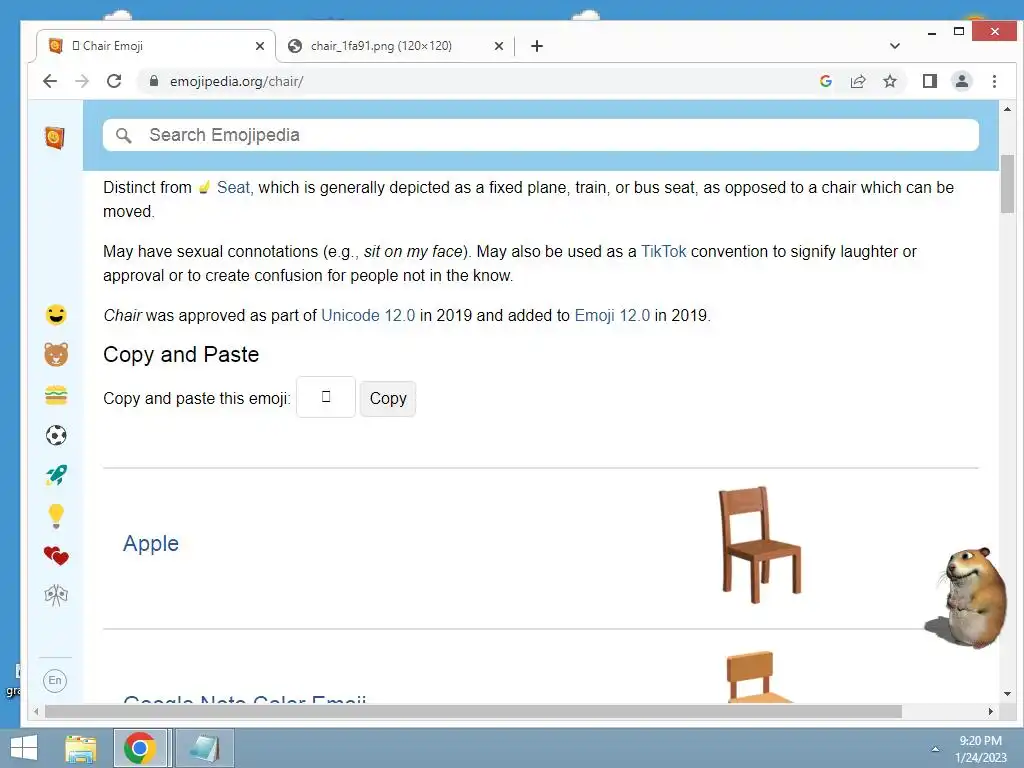Open Objects light bulb category

pos(56,515)
